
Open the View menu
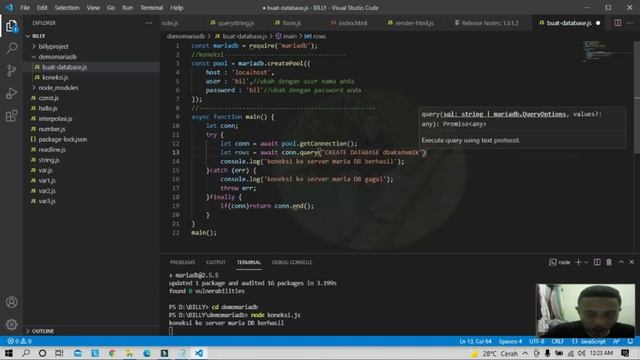click(x=93, y=8)
